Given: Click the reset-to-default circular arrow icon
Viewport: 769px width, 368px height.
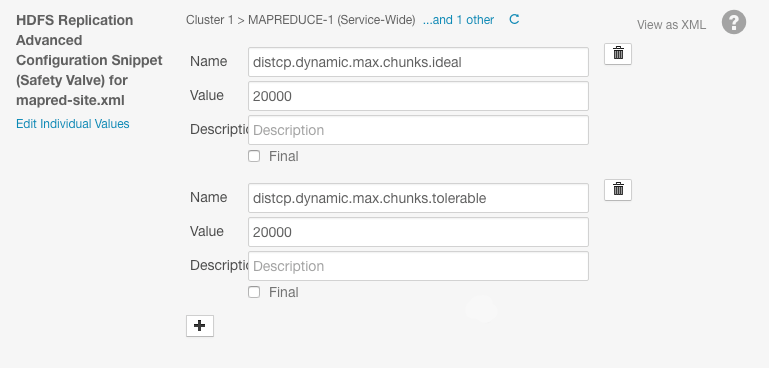Looking at the screenshot, I should point(514,20).
